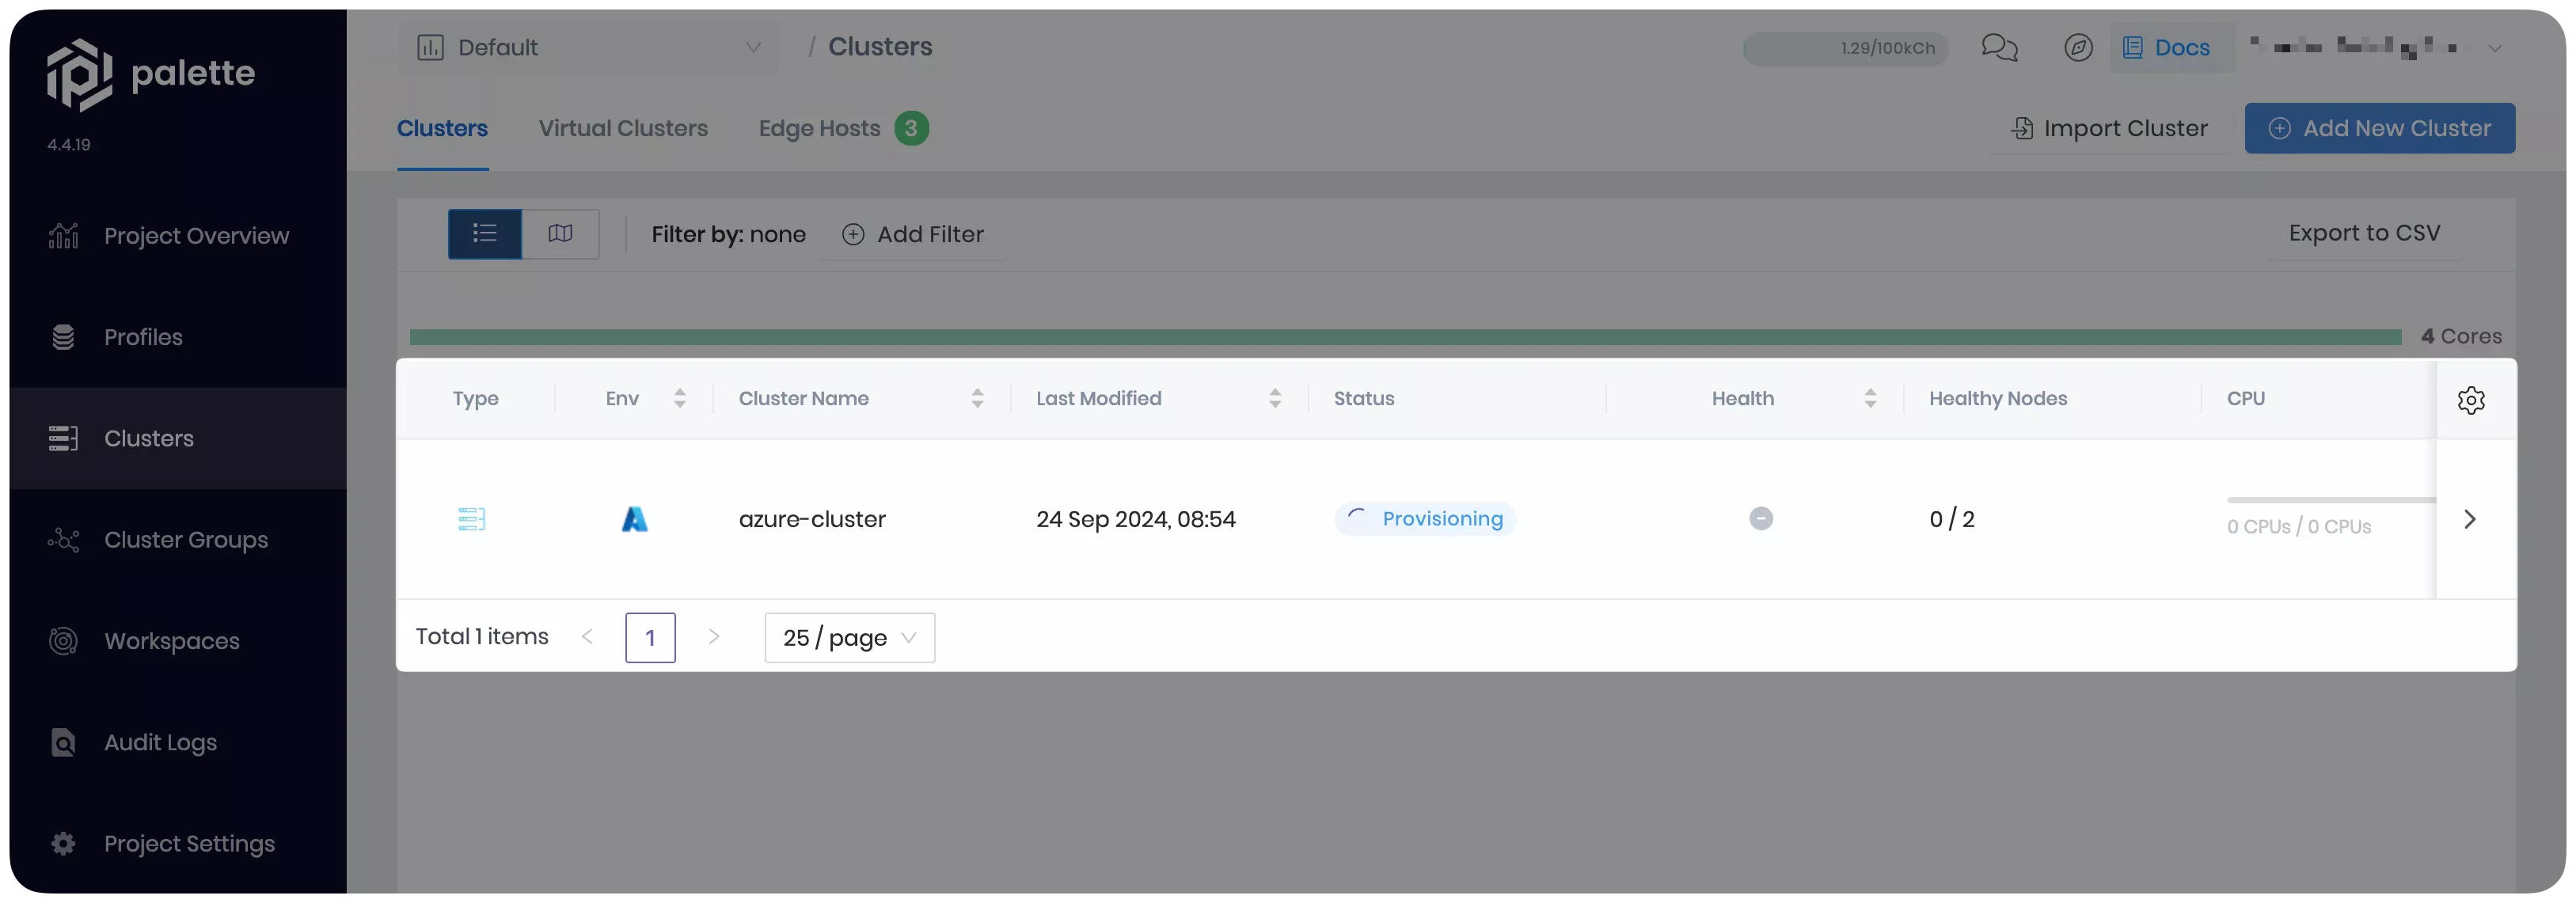Open the Default project dropdown
This screenshot has width=2576, height=903.
click(x=589, y=47)
